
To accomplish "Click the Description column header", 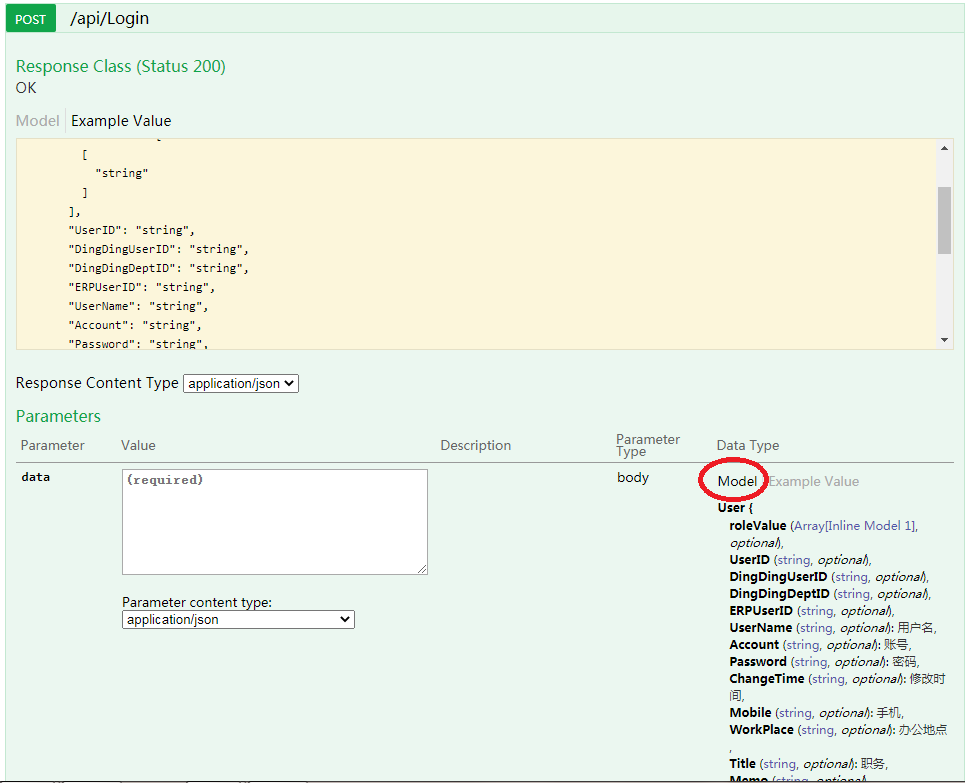I will pos(476,445).
